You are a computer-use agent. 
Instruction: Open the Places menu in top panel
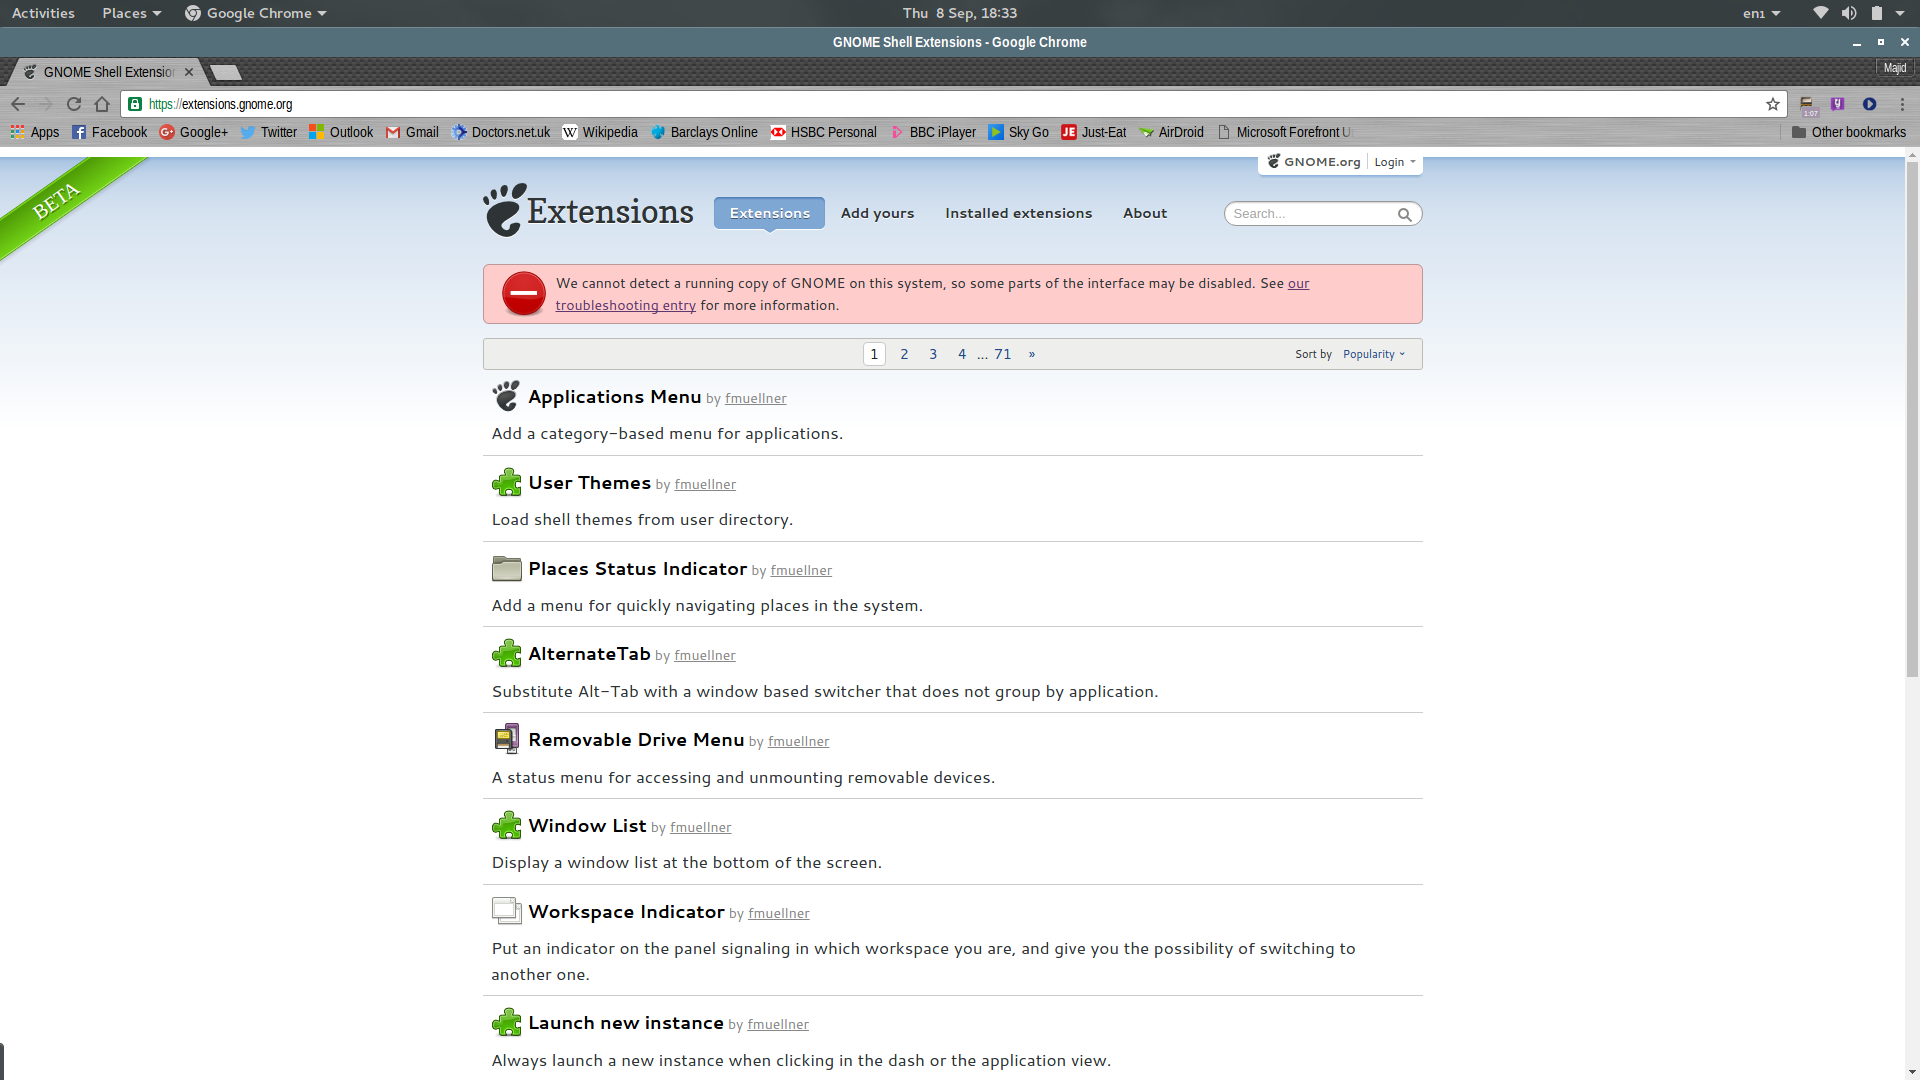point(131,13)
